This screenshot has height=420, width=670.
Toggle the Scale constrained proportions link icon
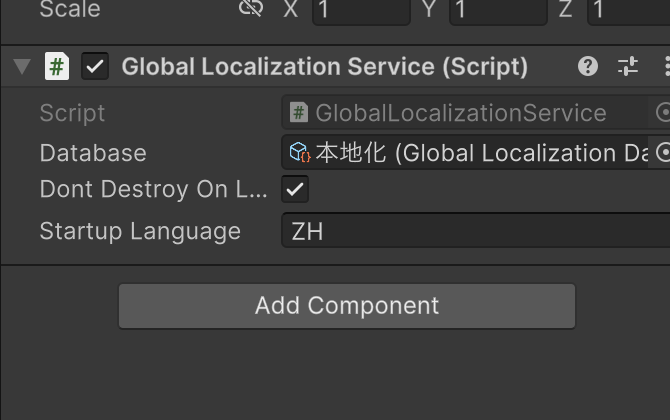(x=250, y=9)
